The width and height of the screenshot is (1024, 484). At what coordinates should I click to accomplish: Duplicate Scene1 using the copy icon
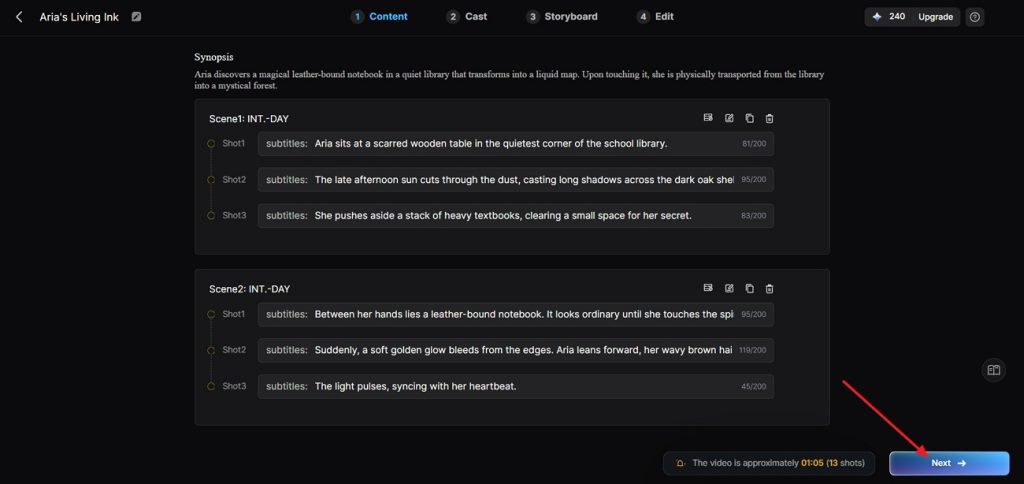749,118
